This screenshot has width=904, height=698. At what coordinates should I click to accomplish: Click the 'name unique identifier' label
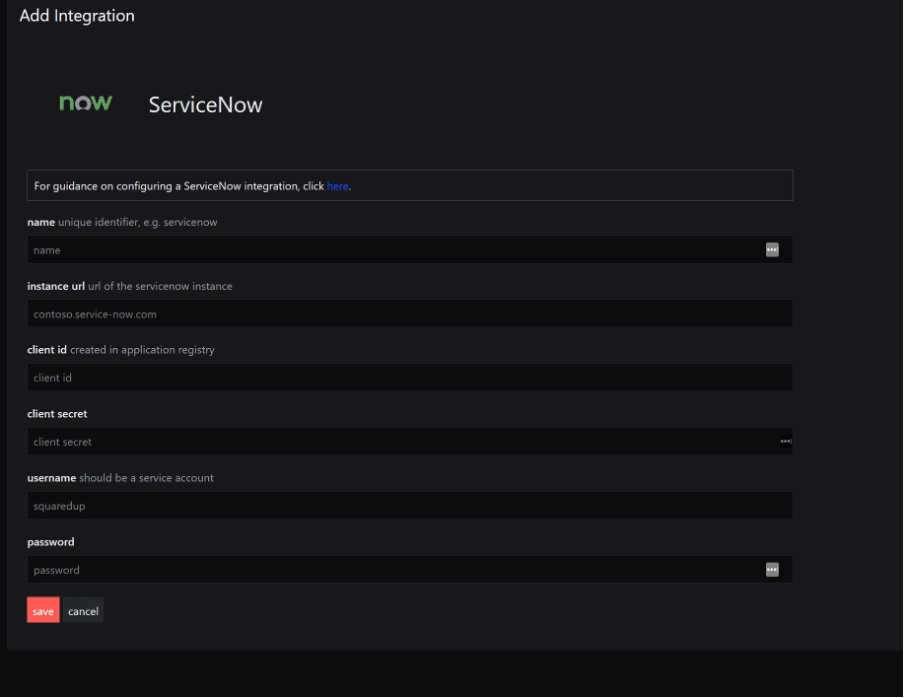point(122,222)
